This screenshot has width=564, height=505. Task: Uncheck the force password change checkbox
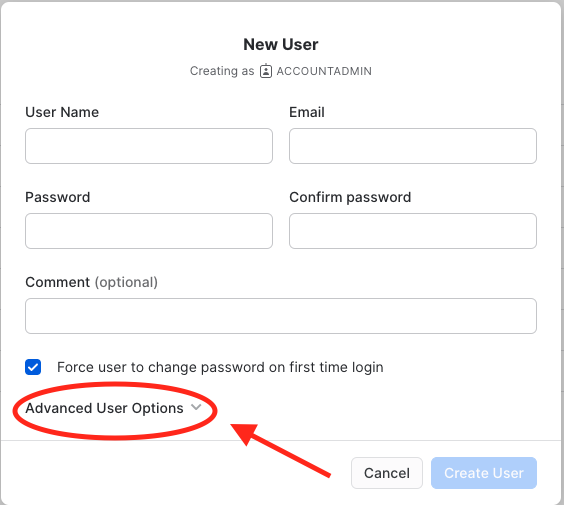(33, 367)
